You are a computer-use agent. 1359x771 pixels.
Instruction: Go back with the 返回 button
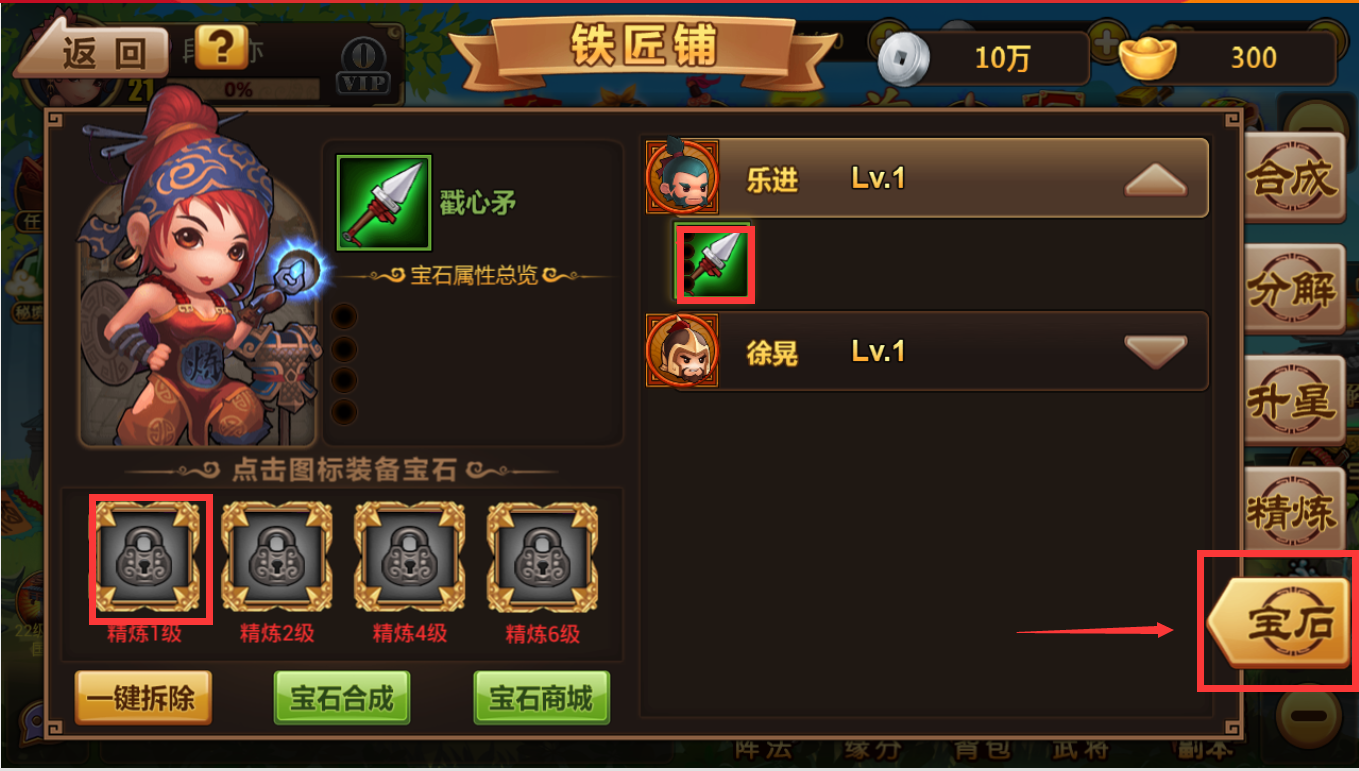pos(93,50)
